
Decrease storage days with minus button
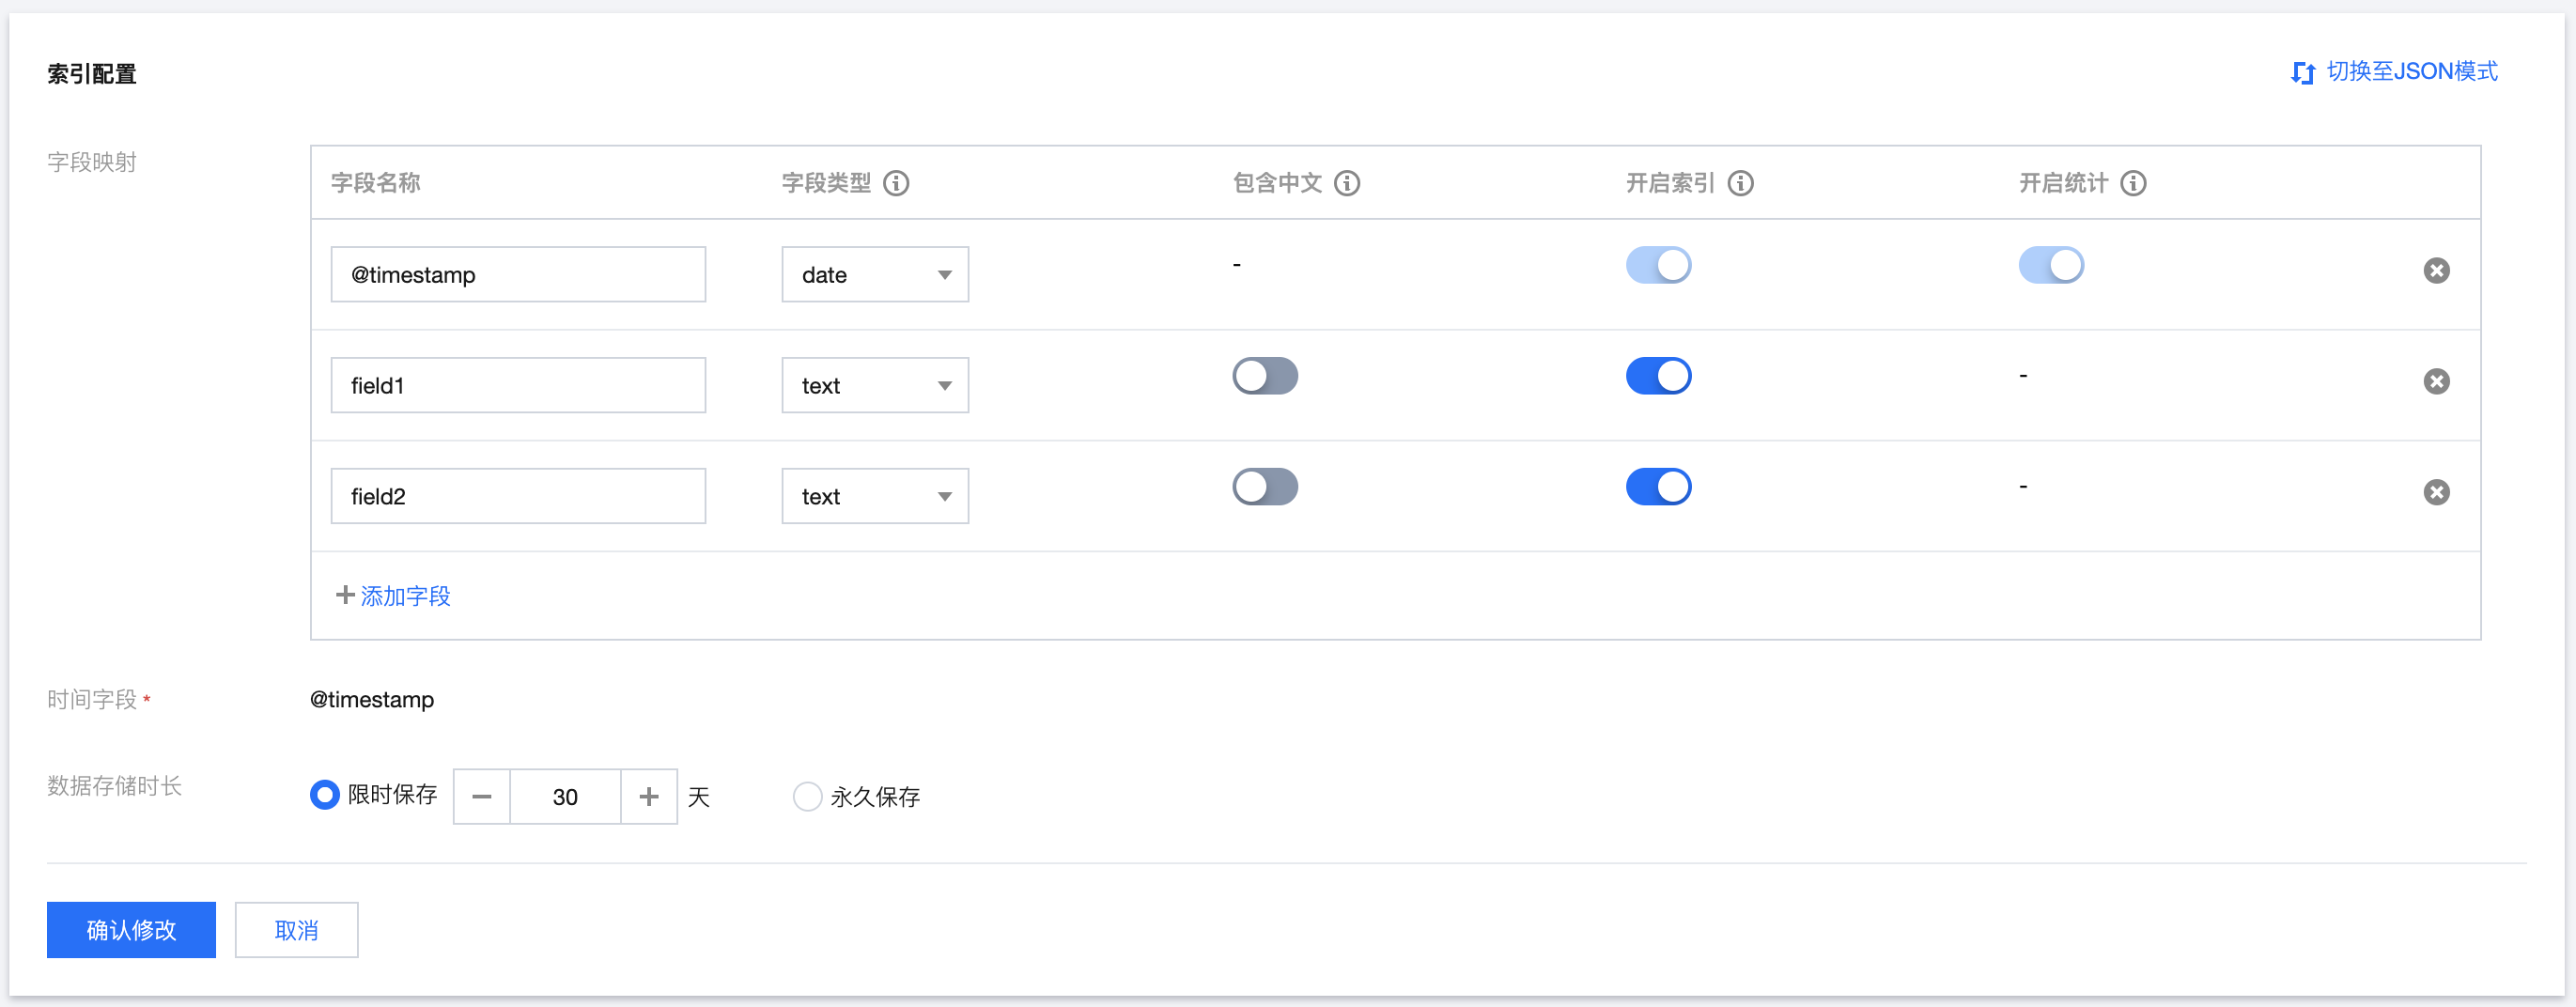[x=482, y=797]
